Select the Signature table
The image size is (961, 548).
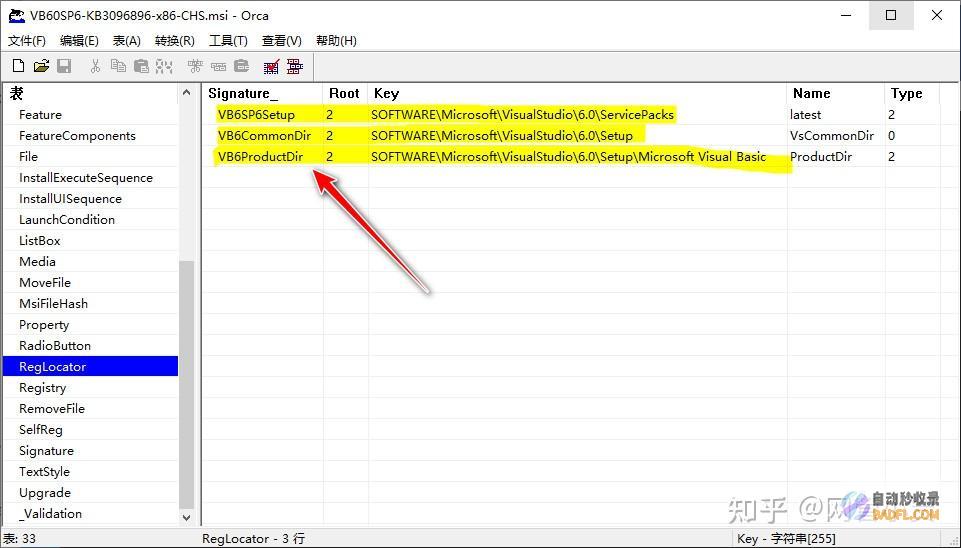[x=47, y=451]
